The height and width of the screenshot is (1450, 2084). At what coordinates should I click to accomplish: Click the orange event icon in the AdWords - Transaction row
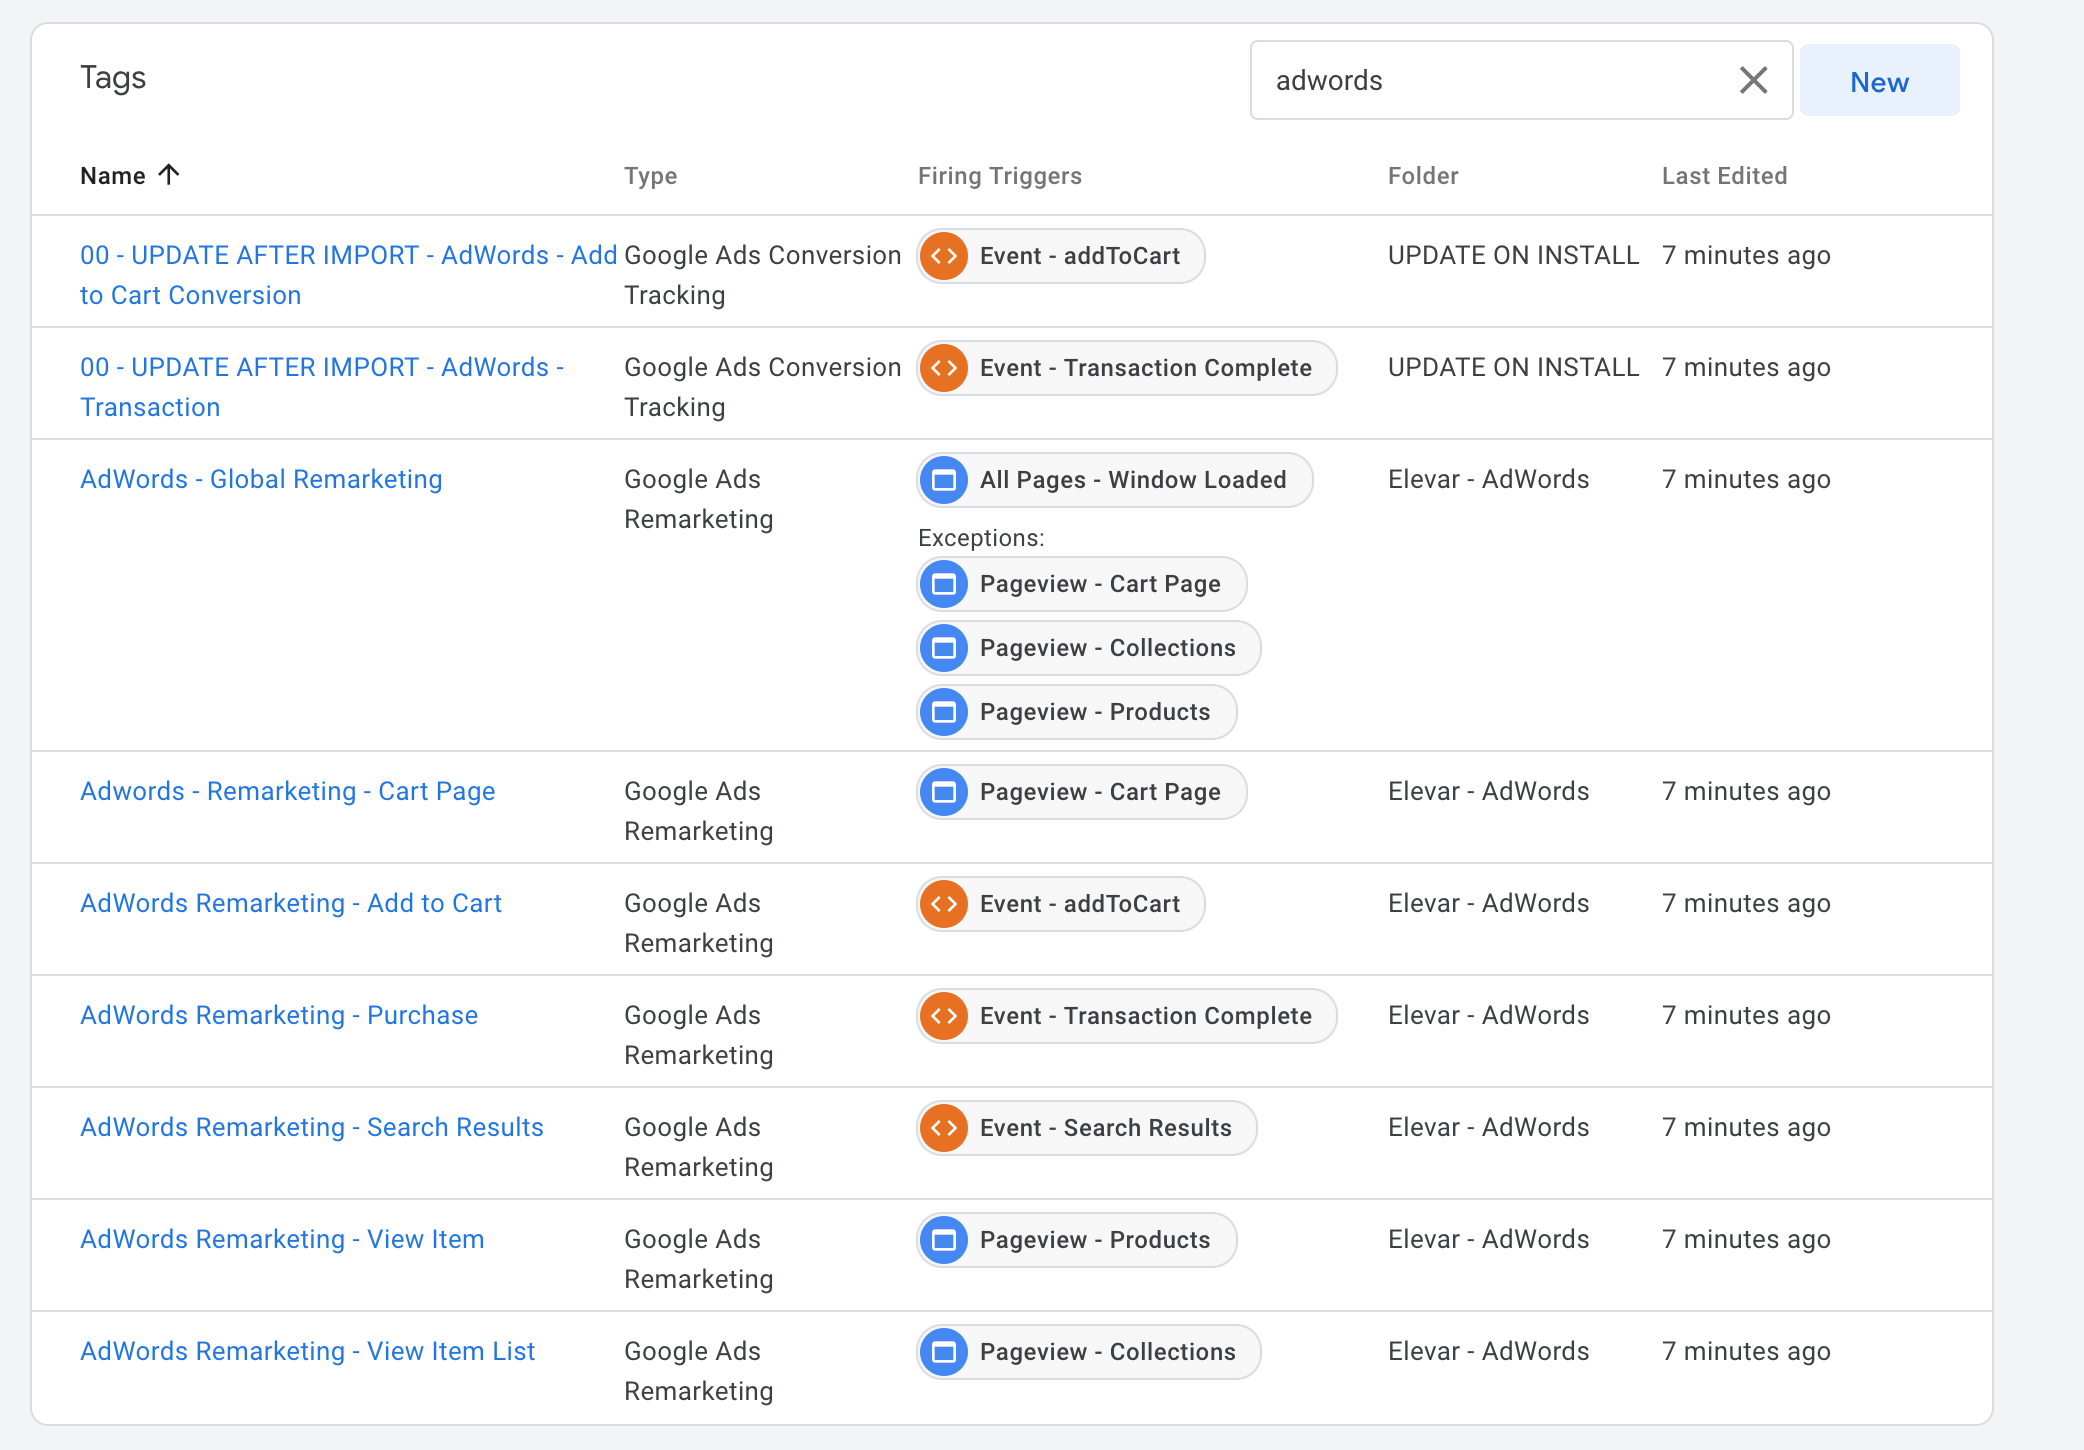(944, 368)
